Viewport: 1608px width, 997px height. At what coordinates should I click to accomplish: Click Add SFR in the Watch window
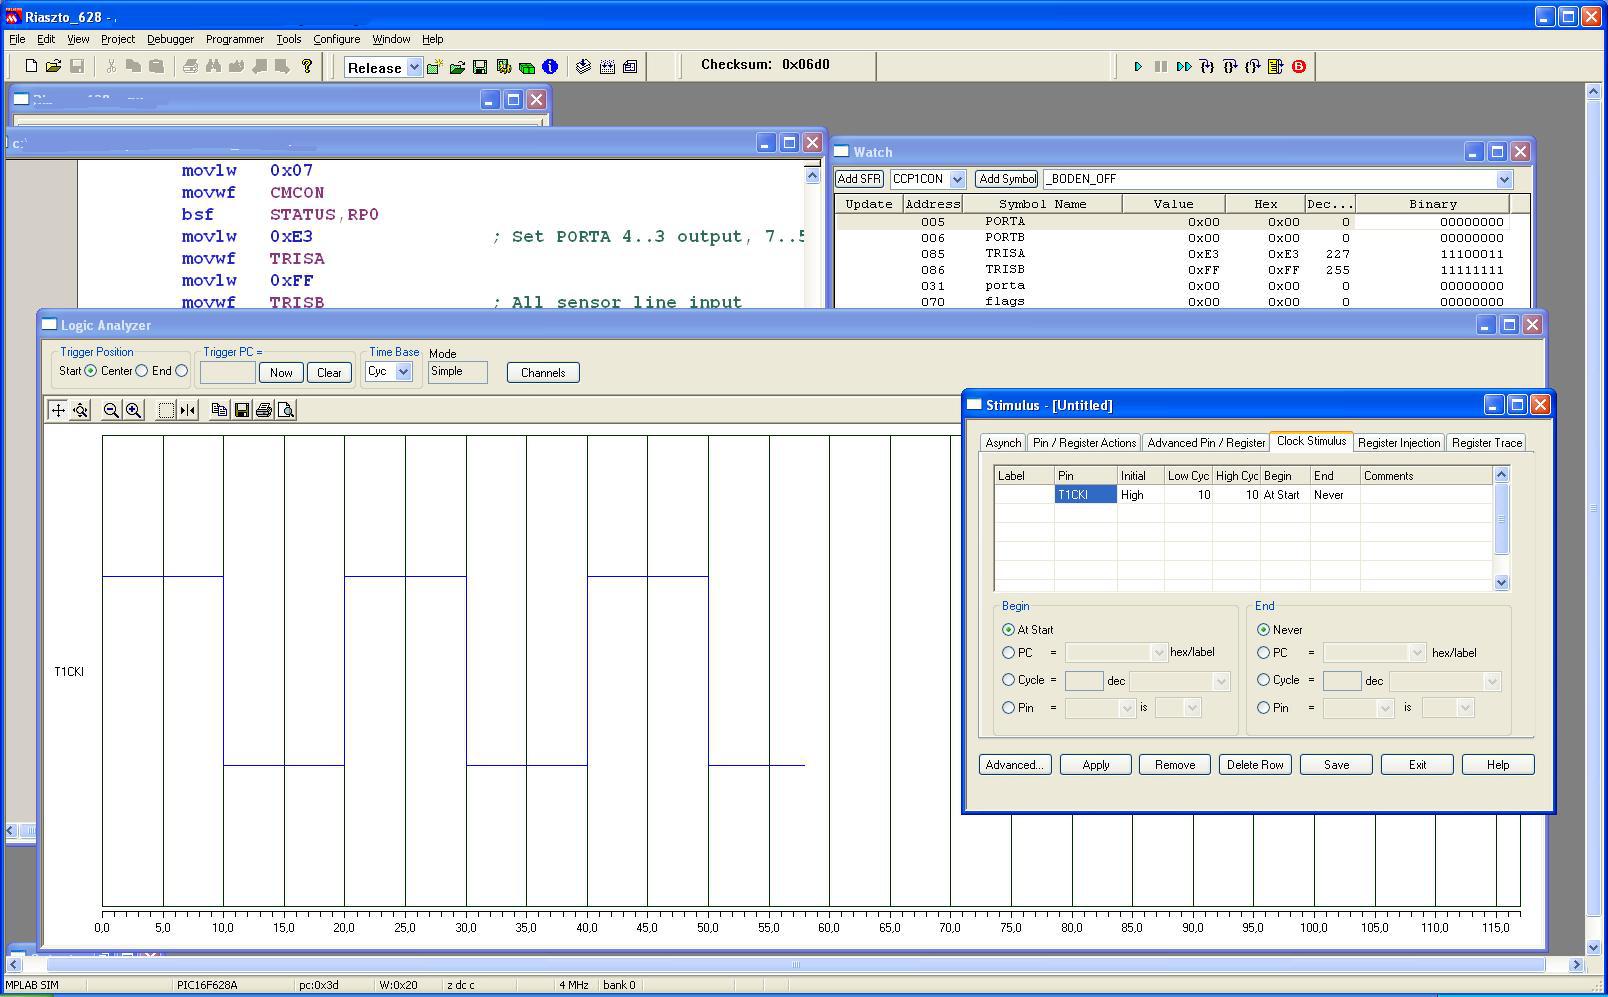[859, 179]
